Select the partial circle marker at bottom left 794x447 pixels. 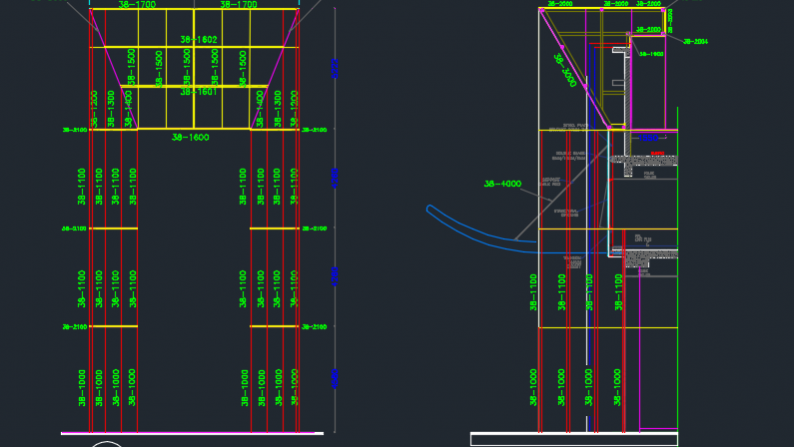(x=107, y=443)
